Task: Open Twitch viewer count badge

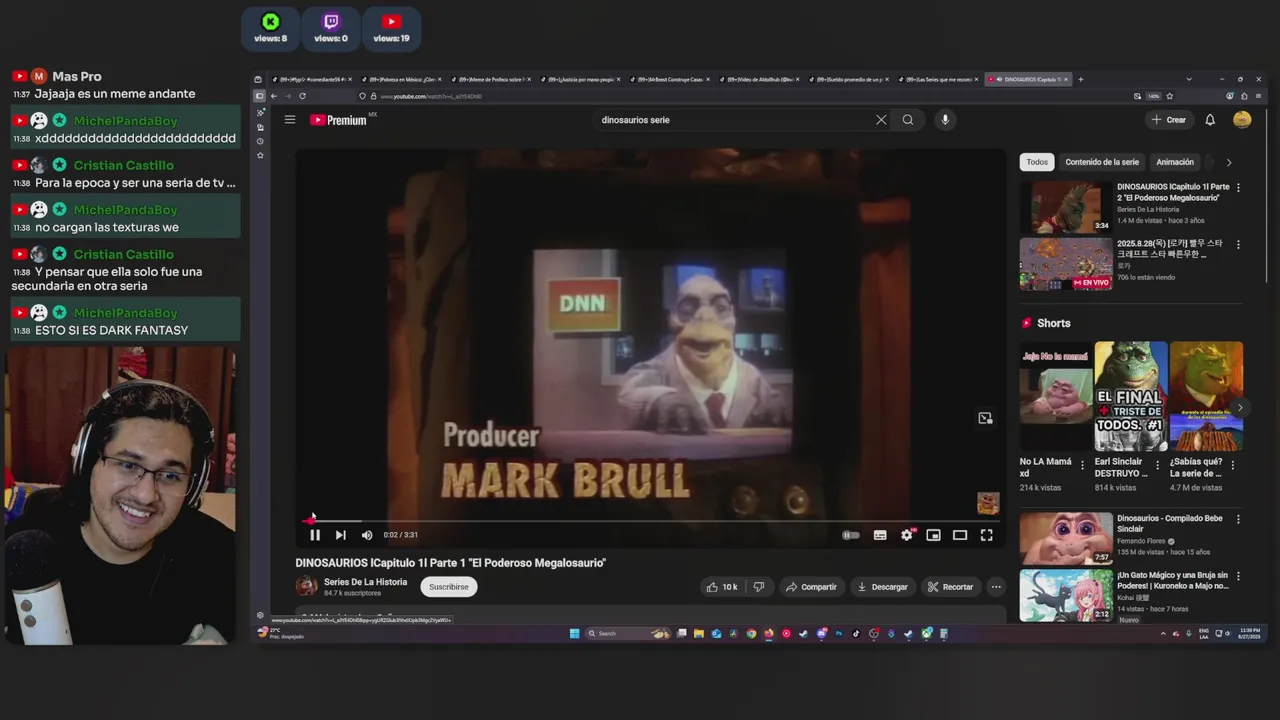Action: point(331,28)
